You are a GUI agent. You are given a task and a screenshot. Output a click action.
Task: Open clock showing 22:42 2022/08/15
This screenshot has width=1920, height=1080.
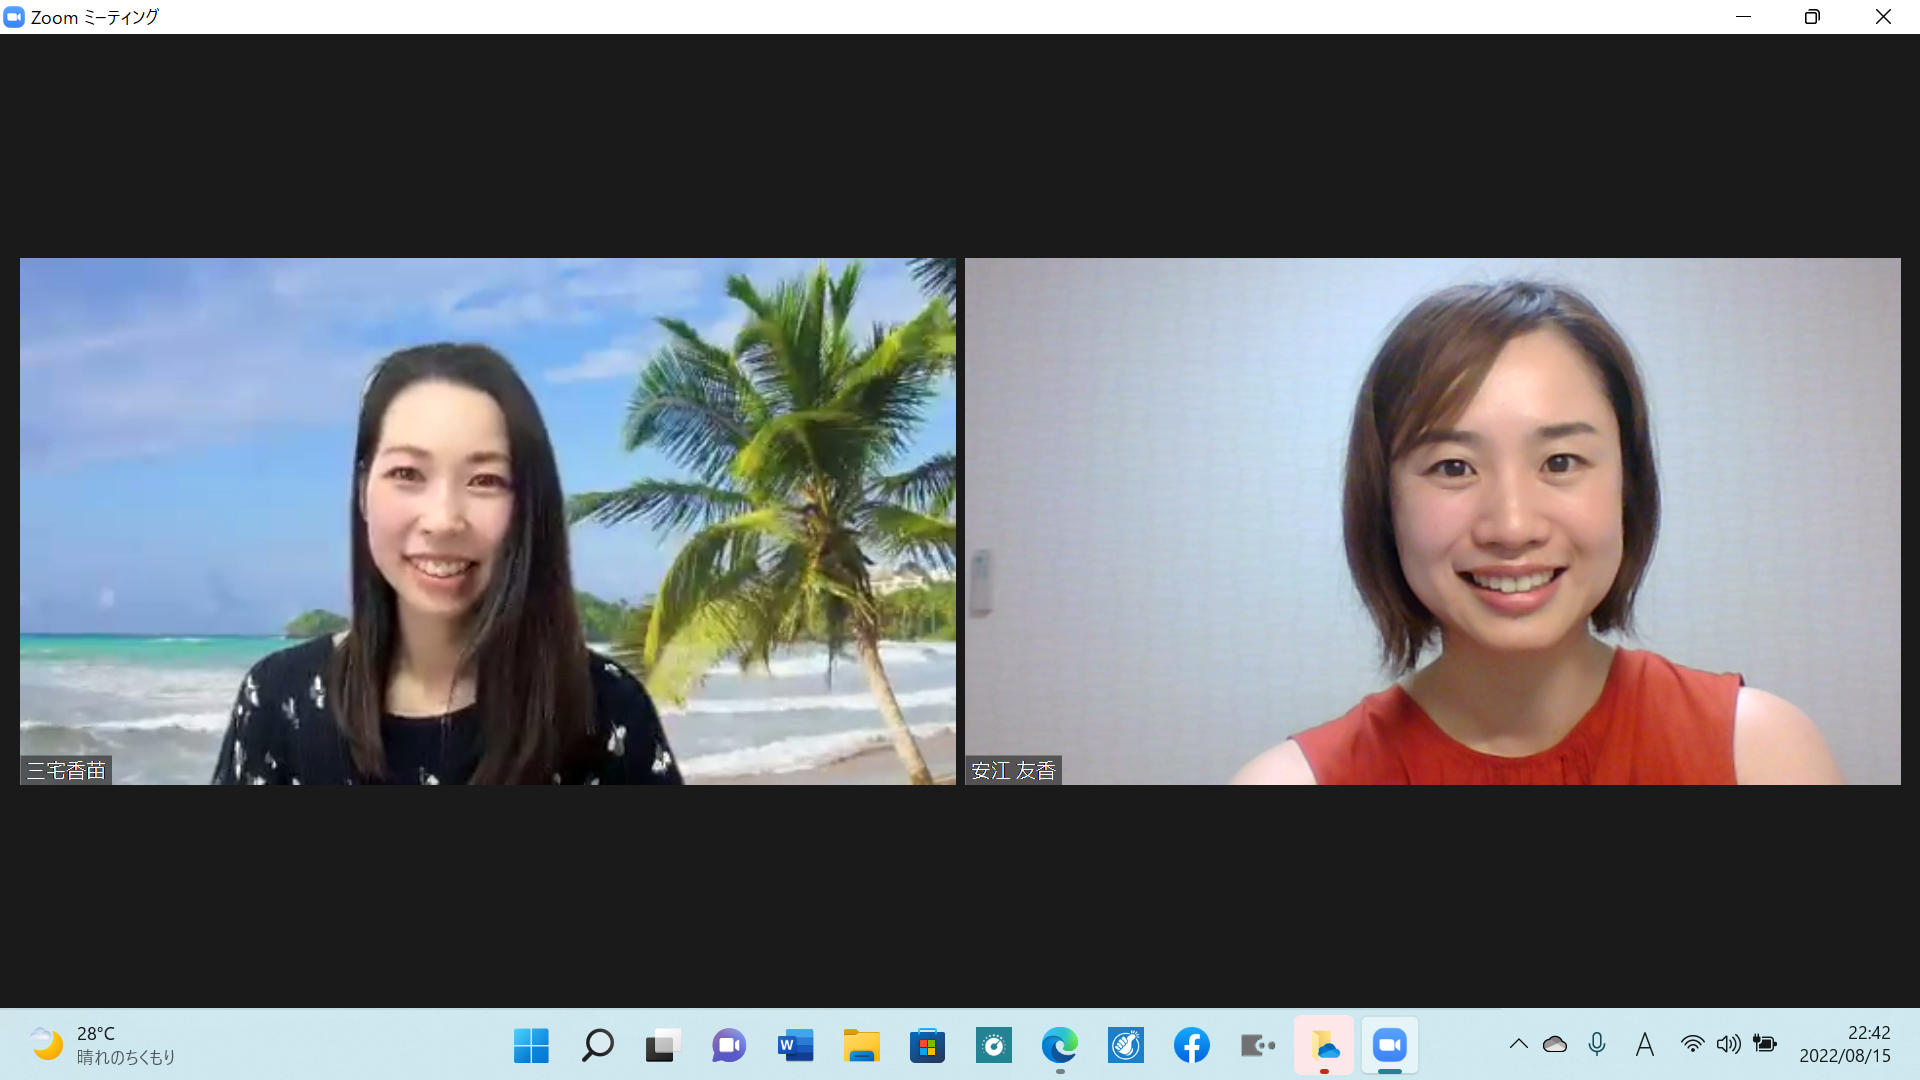tap(1845, 1044)
